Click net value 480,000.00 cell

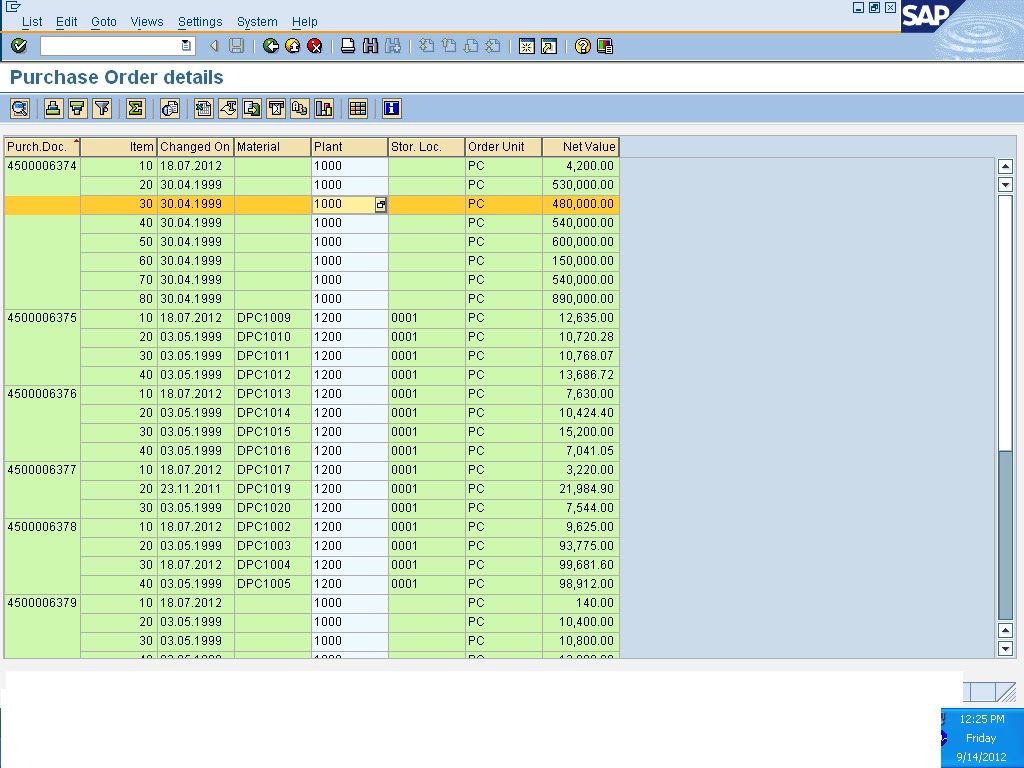point(581,204)
